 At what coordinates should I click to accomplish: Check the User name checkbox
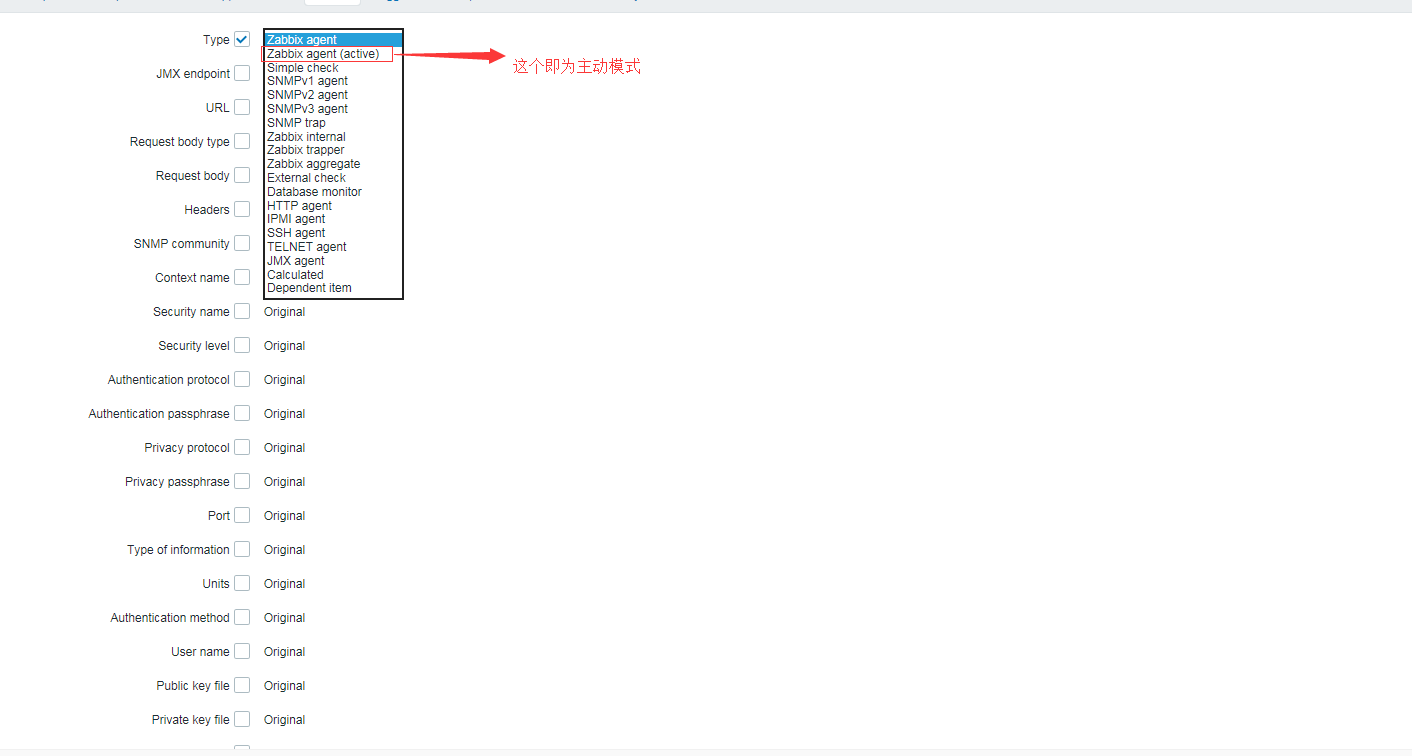pos(242,651)
